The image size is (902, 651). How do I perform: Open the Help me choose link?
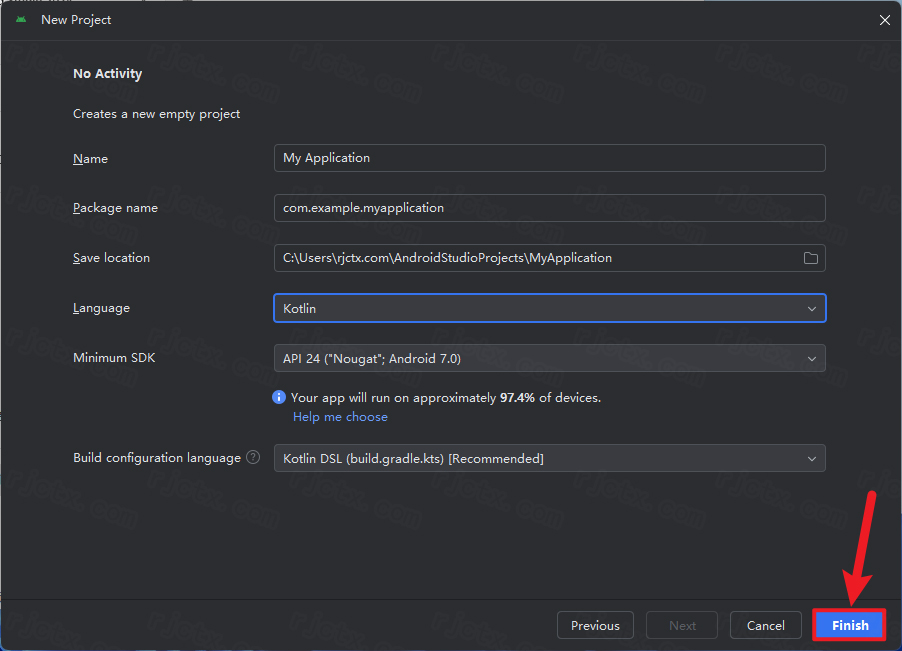tap(341, 417)
